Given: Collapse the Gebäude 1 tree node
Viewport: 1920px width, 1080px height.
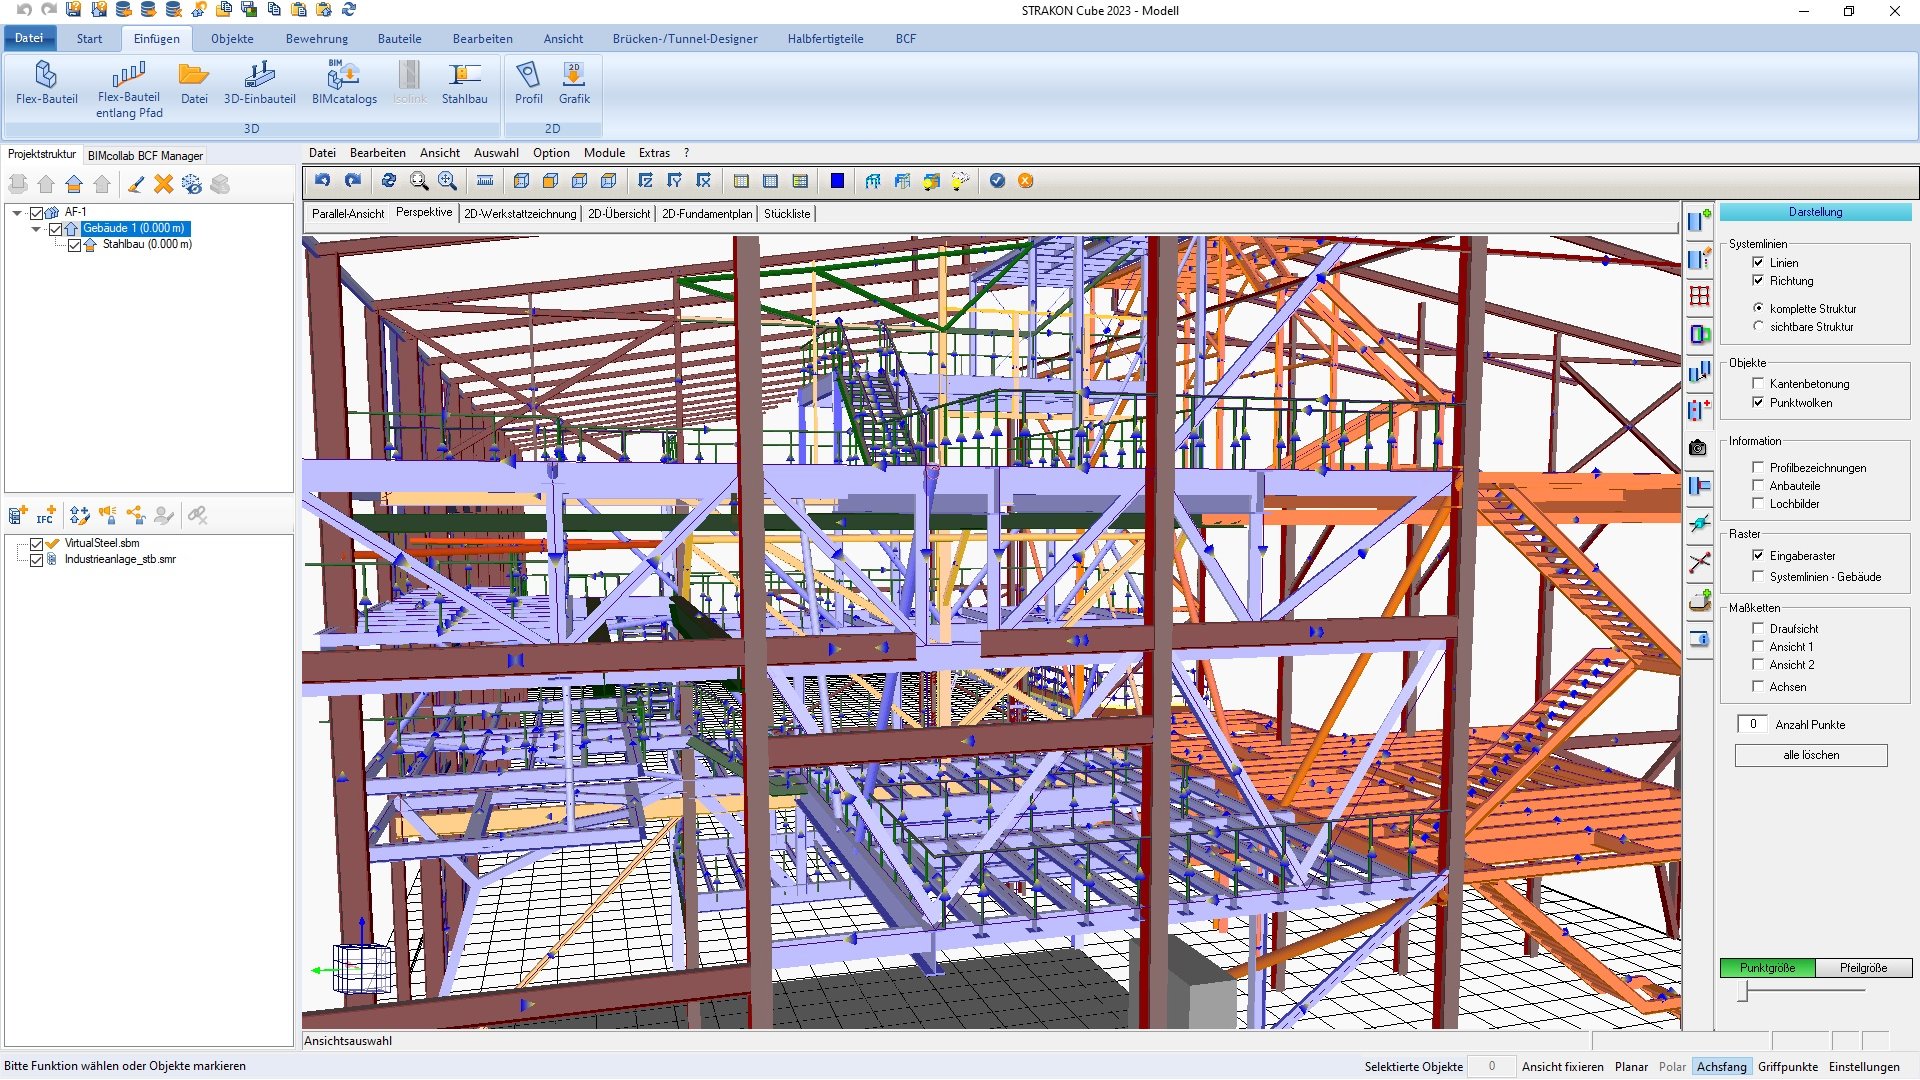Looking at the screenshot, I should 36,229.
